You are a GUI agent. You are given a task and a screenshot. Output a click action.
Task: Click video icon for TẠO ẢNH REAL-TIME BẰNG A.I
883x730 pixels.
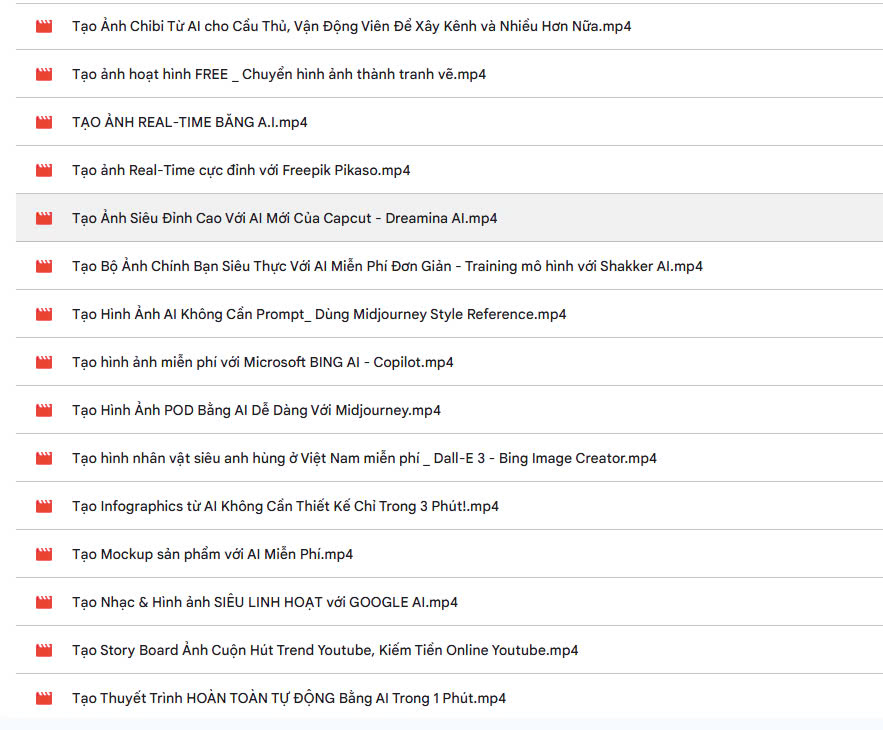[44, 122]
